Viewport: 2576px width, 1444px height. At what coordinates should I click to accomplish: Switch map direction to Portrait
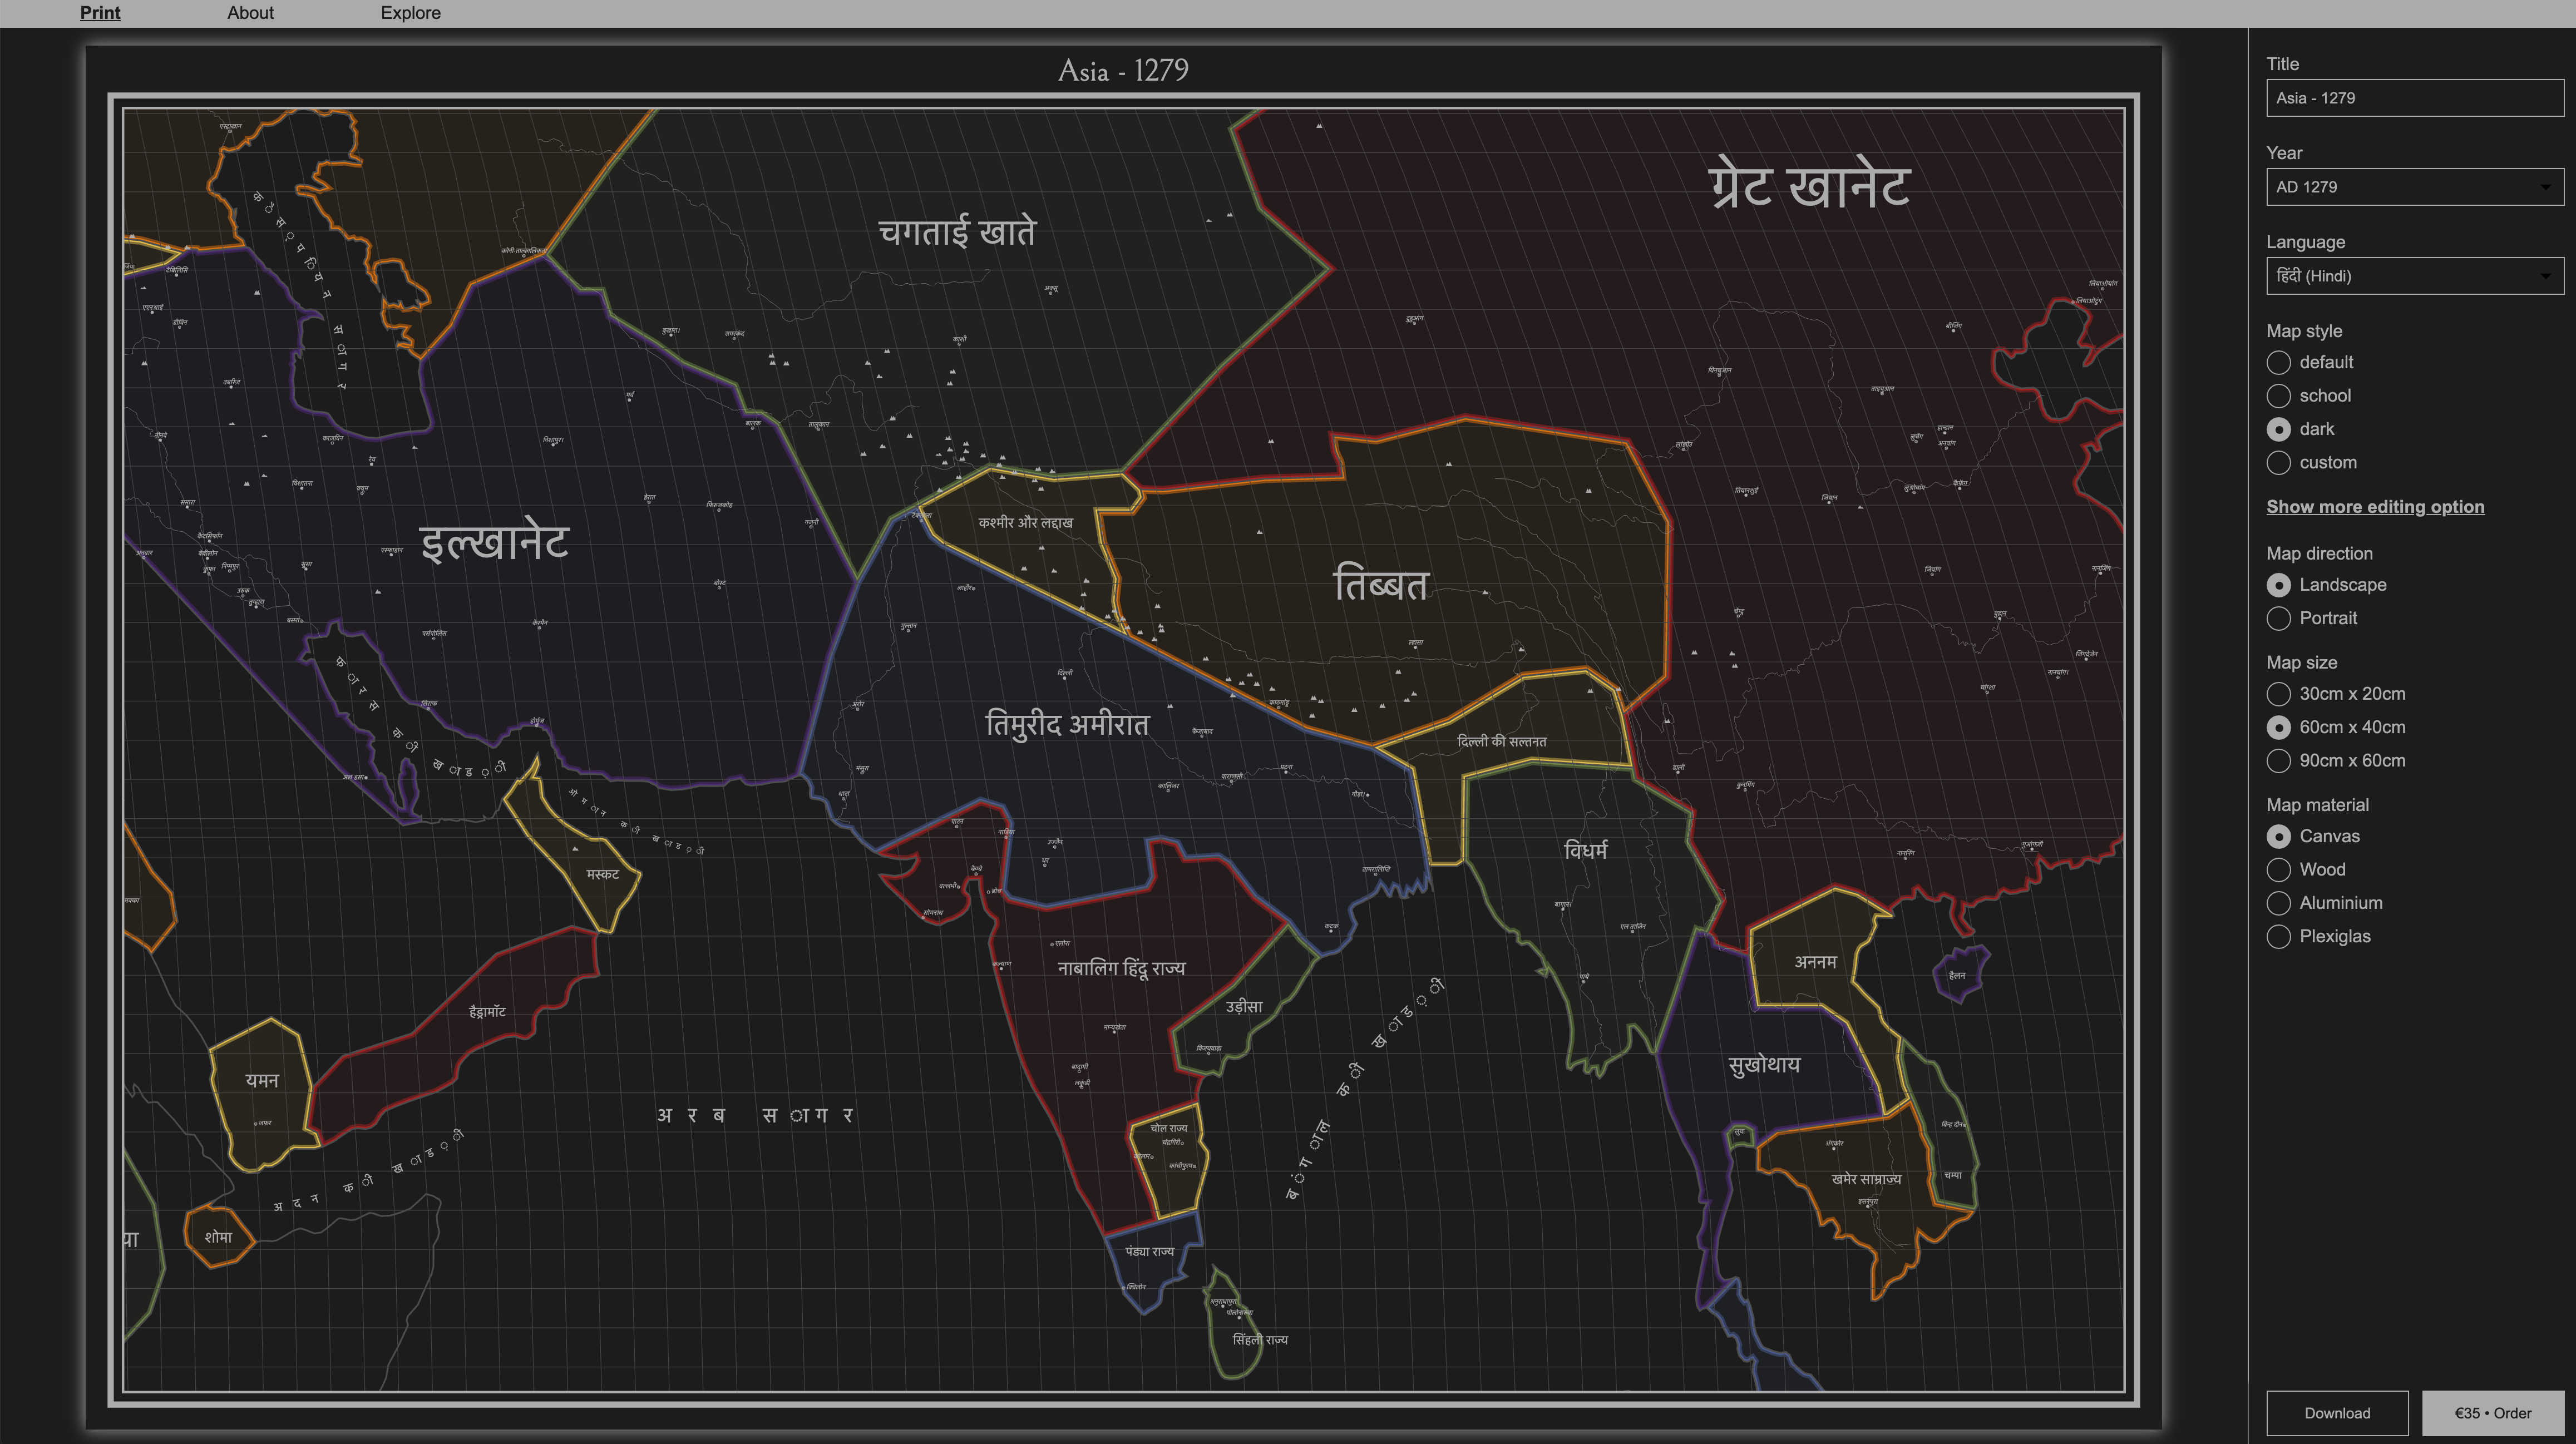pyautogui.click(x=2280, y=618)
